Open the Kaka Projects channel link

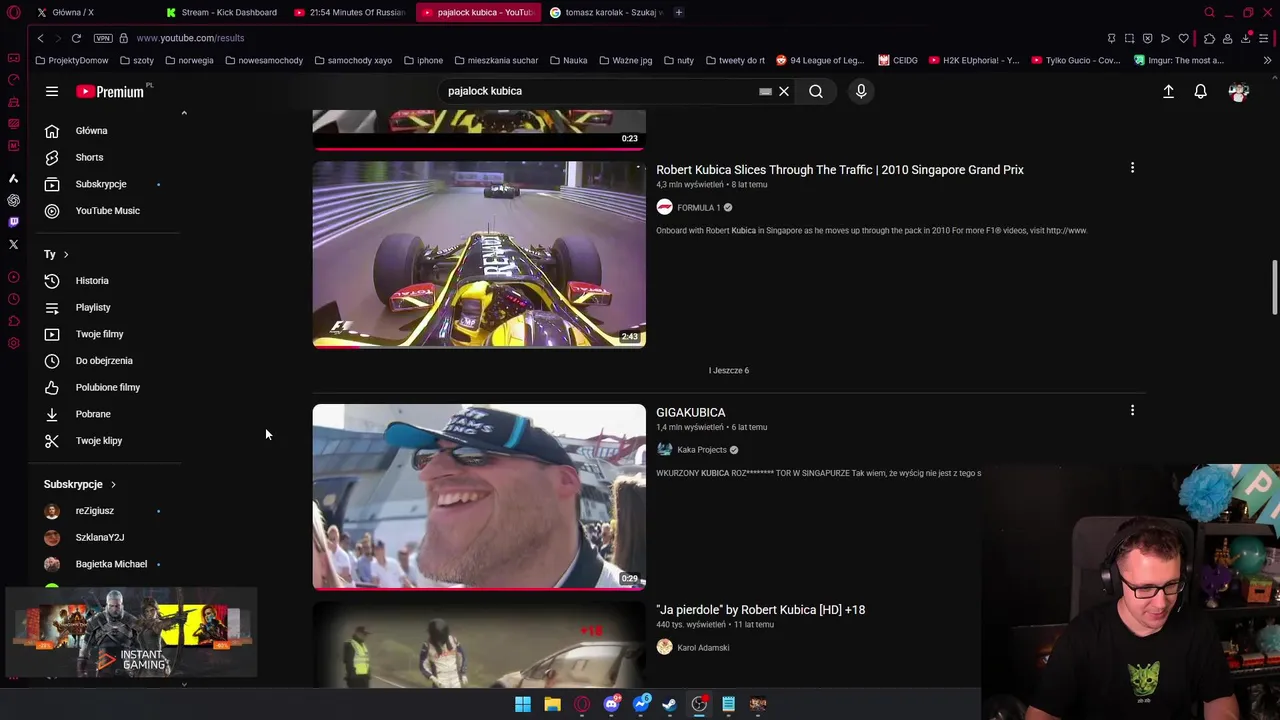pos(702,450)
